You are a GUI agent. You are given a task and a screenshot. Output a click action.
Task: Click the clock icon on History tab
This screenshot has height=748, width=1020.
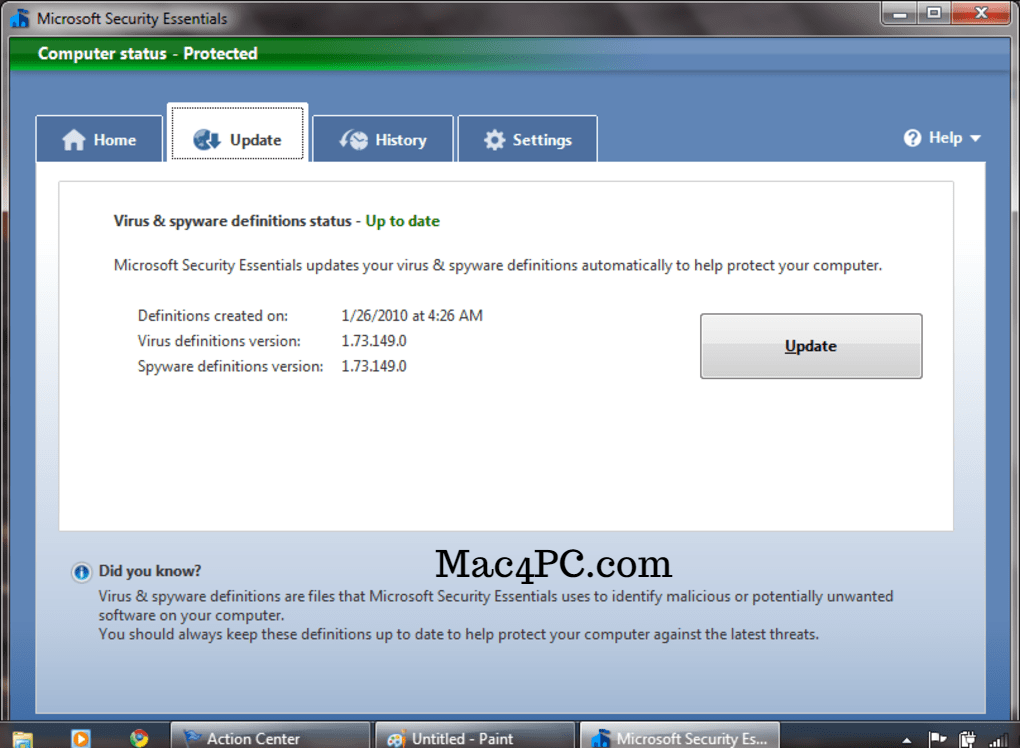[x=353, y=139]
